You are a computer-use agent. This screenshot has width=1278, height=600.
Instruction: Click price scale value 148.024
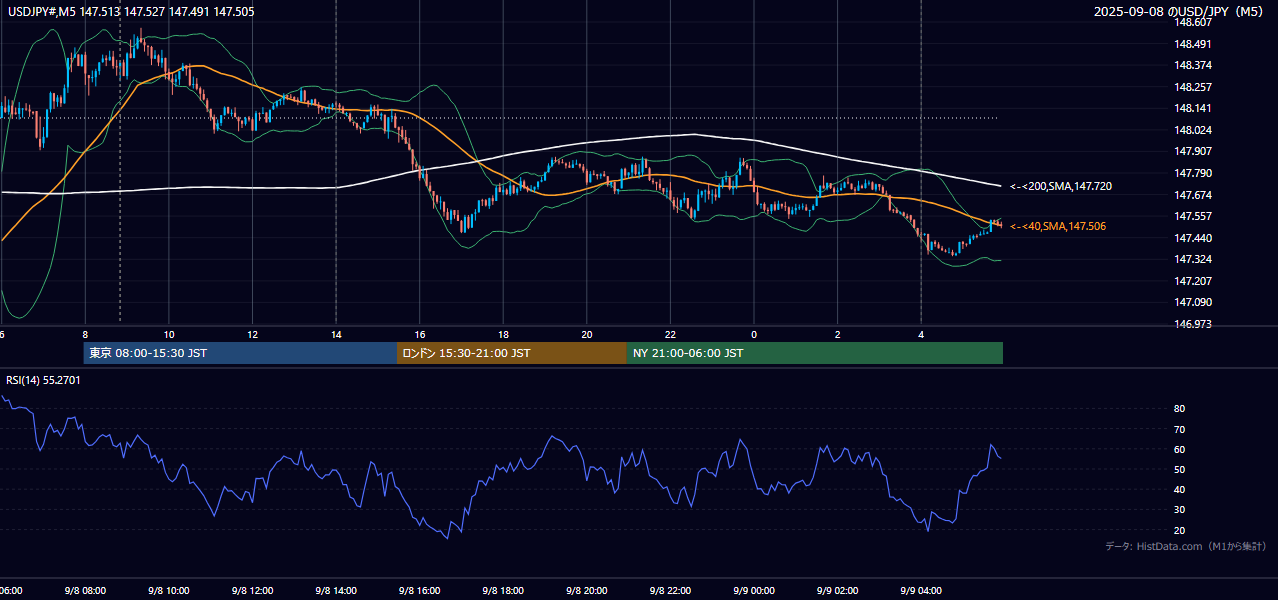[1194, 130]
